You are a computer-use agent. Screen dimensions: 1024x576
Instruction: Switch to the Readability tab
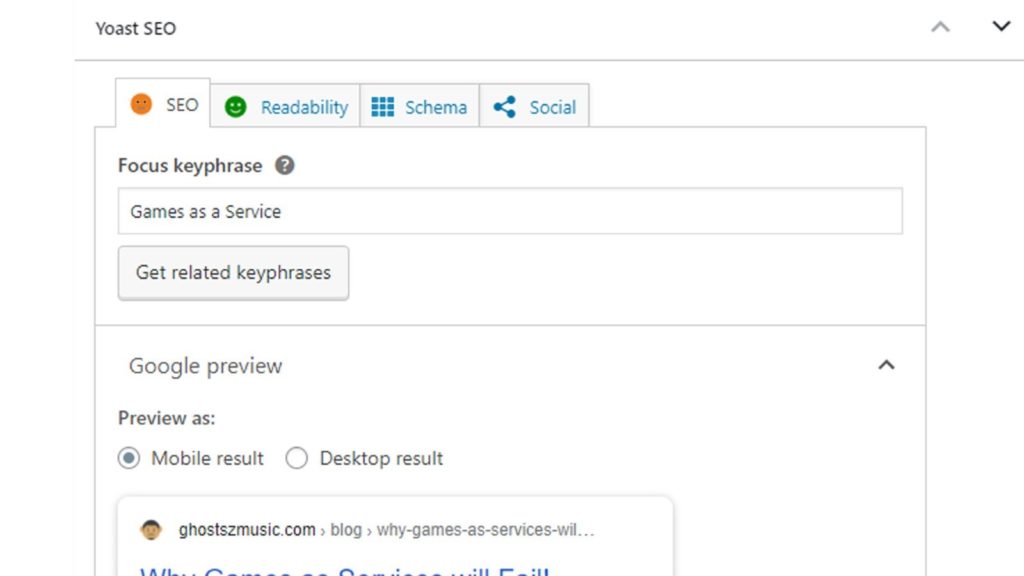[285, 106]
